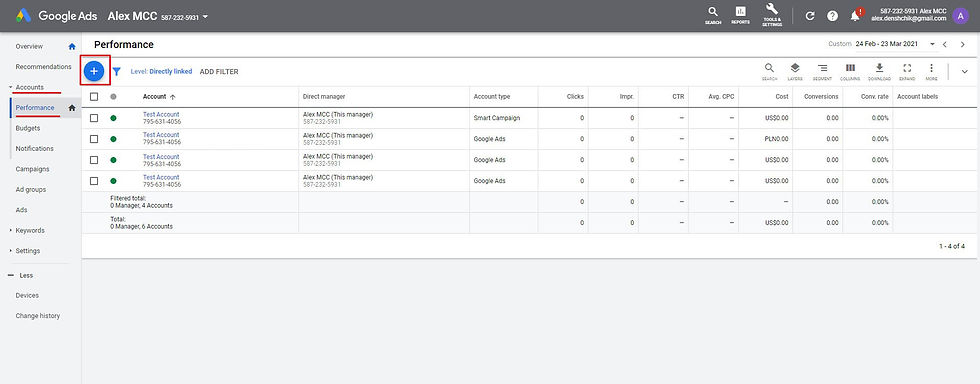Click the blue filter funnel icon
This screenshot has width=980, height=384.
[x=116, y=72]
